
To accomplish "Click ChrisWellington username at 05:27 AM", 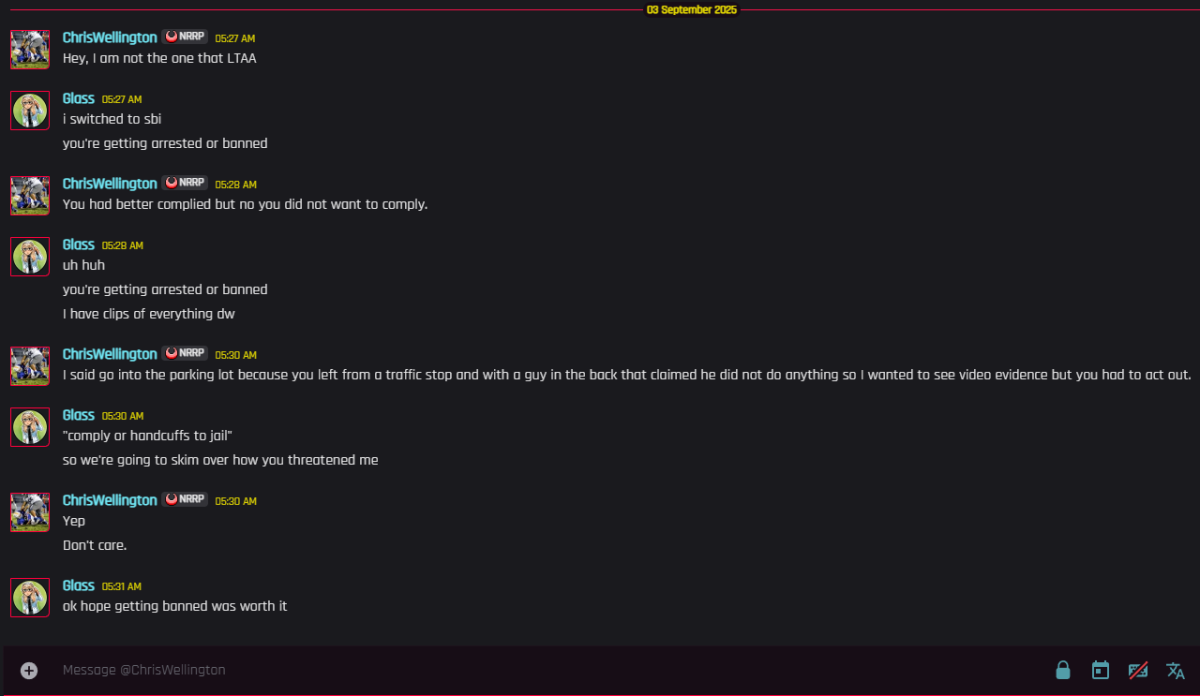I will [110, 37].
